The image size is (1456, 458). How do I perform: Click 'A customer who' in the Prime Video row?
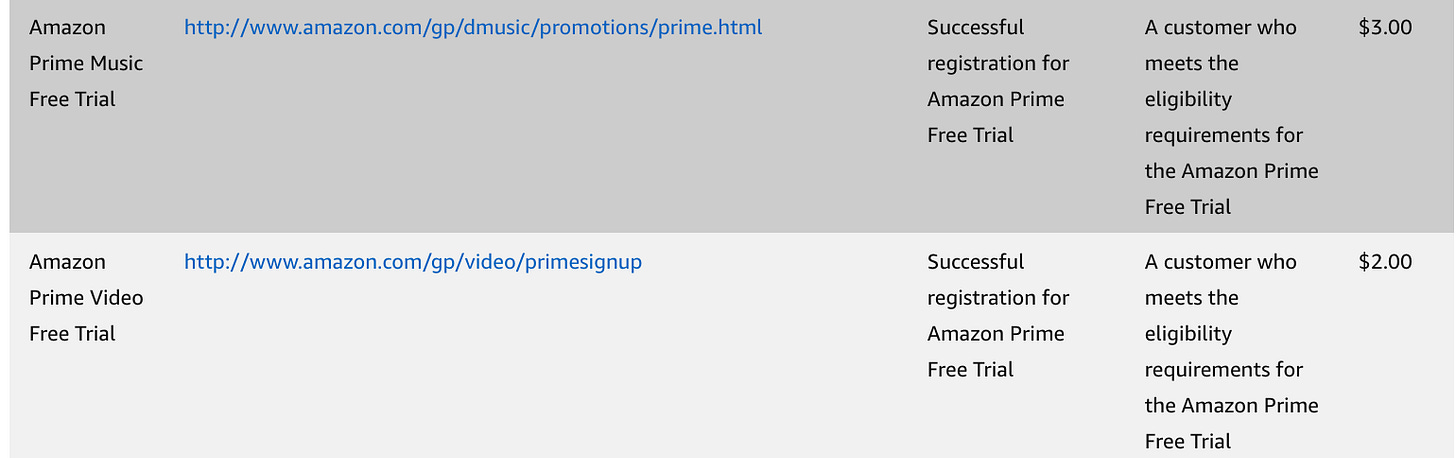click(x=1220, y=262)
